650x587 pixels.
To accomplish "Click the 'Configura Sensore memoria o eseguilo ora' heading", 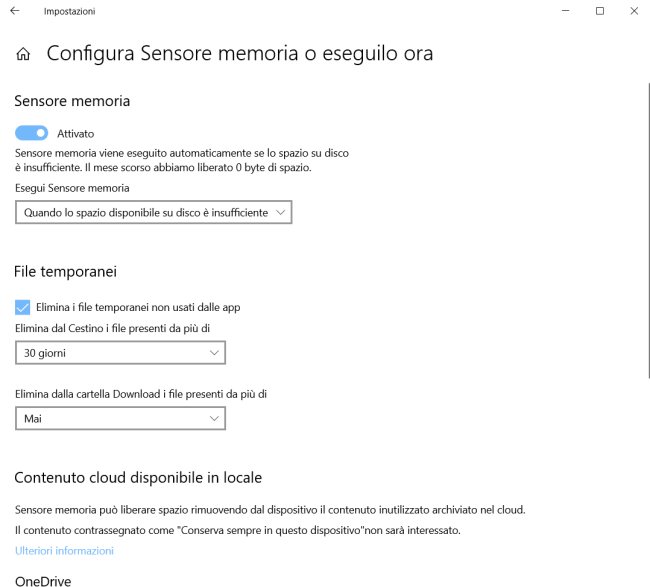I will coord(240,54).
